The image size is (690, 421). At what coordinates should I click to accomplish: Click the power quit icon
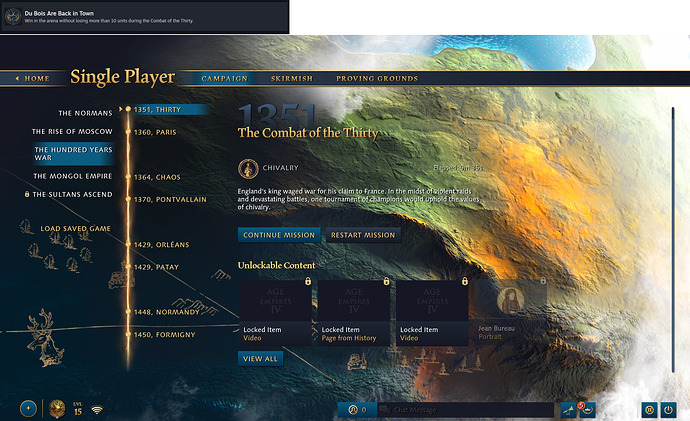pos(669,409)
